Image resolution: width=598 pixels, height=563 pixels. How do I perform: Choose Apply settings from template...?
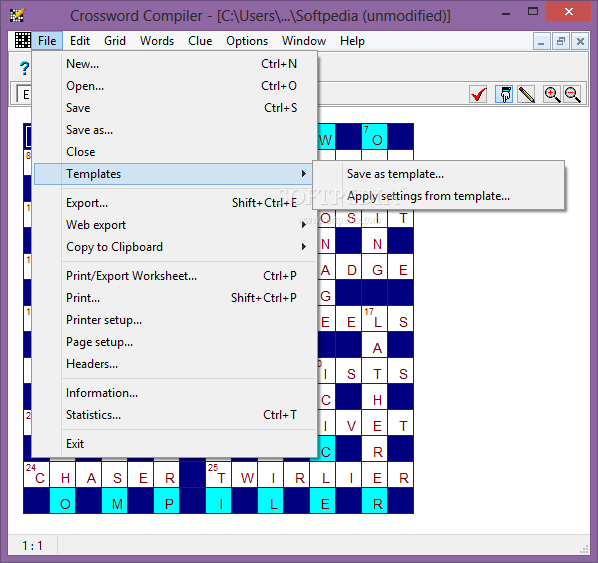point(439,196)
